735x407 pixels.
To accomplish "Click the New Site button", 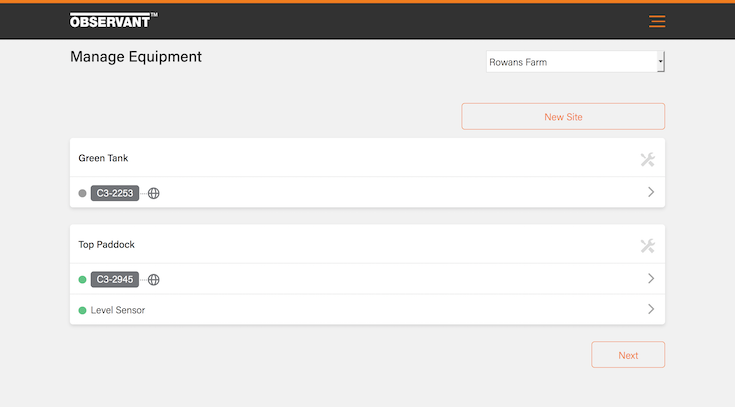I will click(563, 117).
